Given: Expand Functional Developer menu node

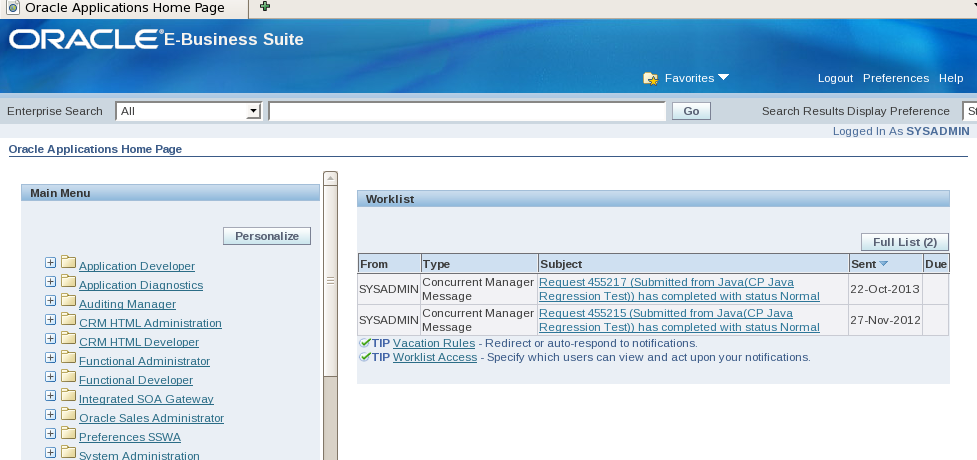Looking at the screenshot, I should [50, 376].
